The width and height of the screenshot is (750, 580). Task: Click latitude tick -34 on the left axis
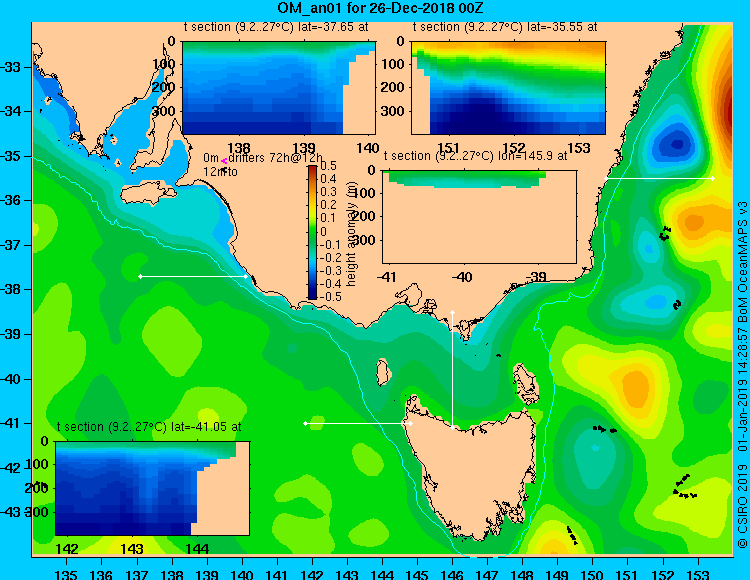pos(11,111)
